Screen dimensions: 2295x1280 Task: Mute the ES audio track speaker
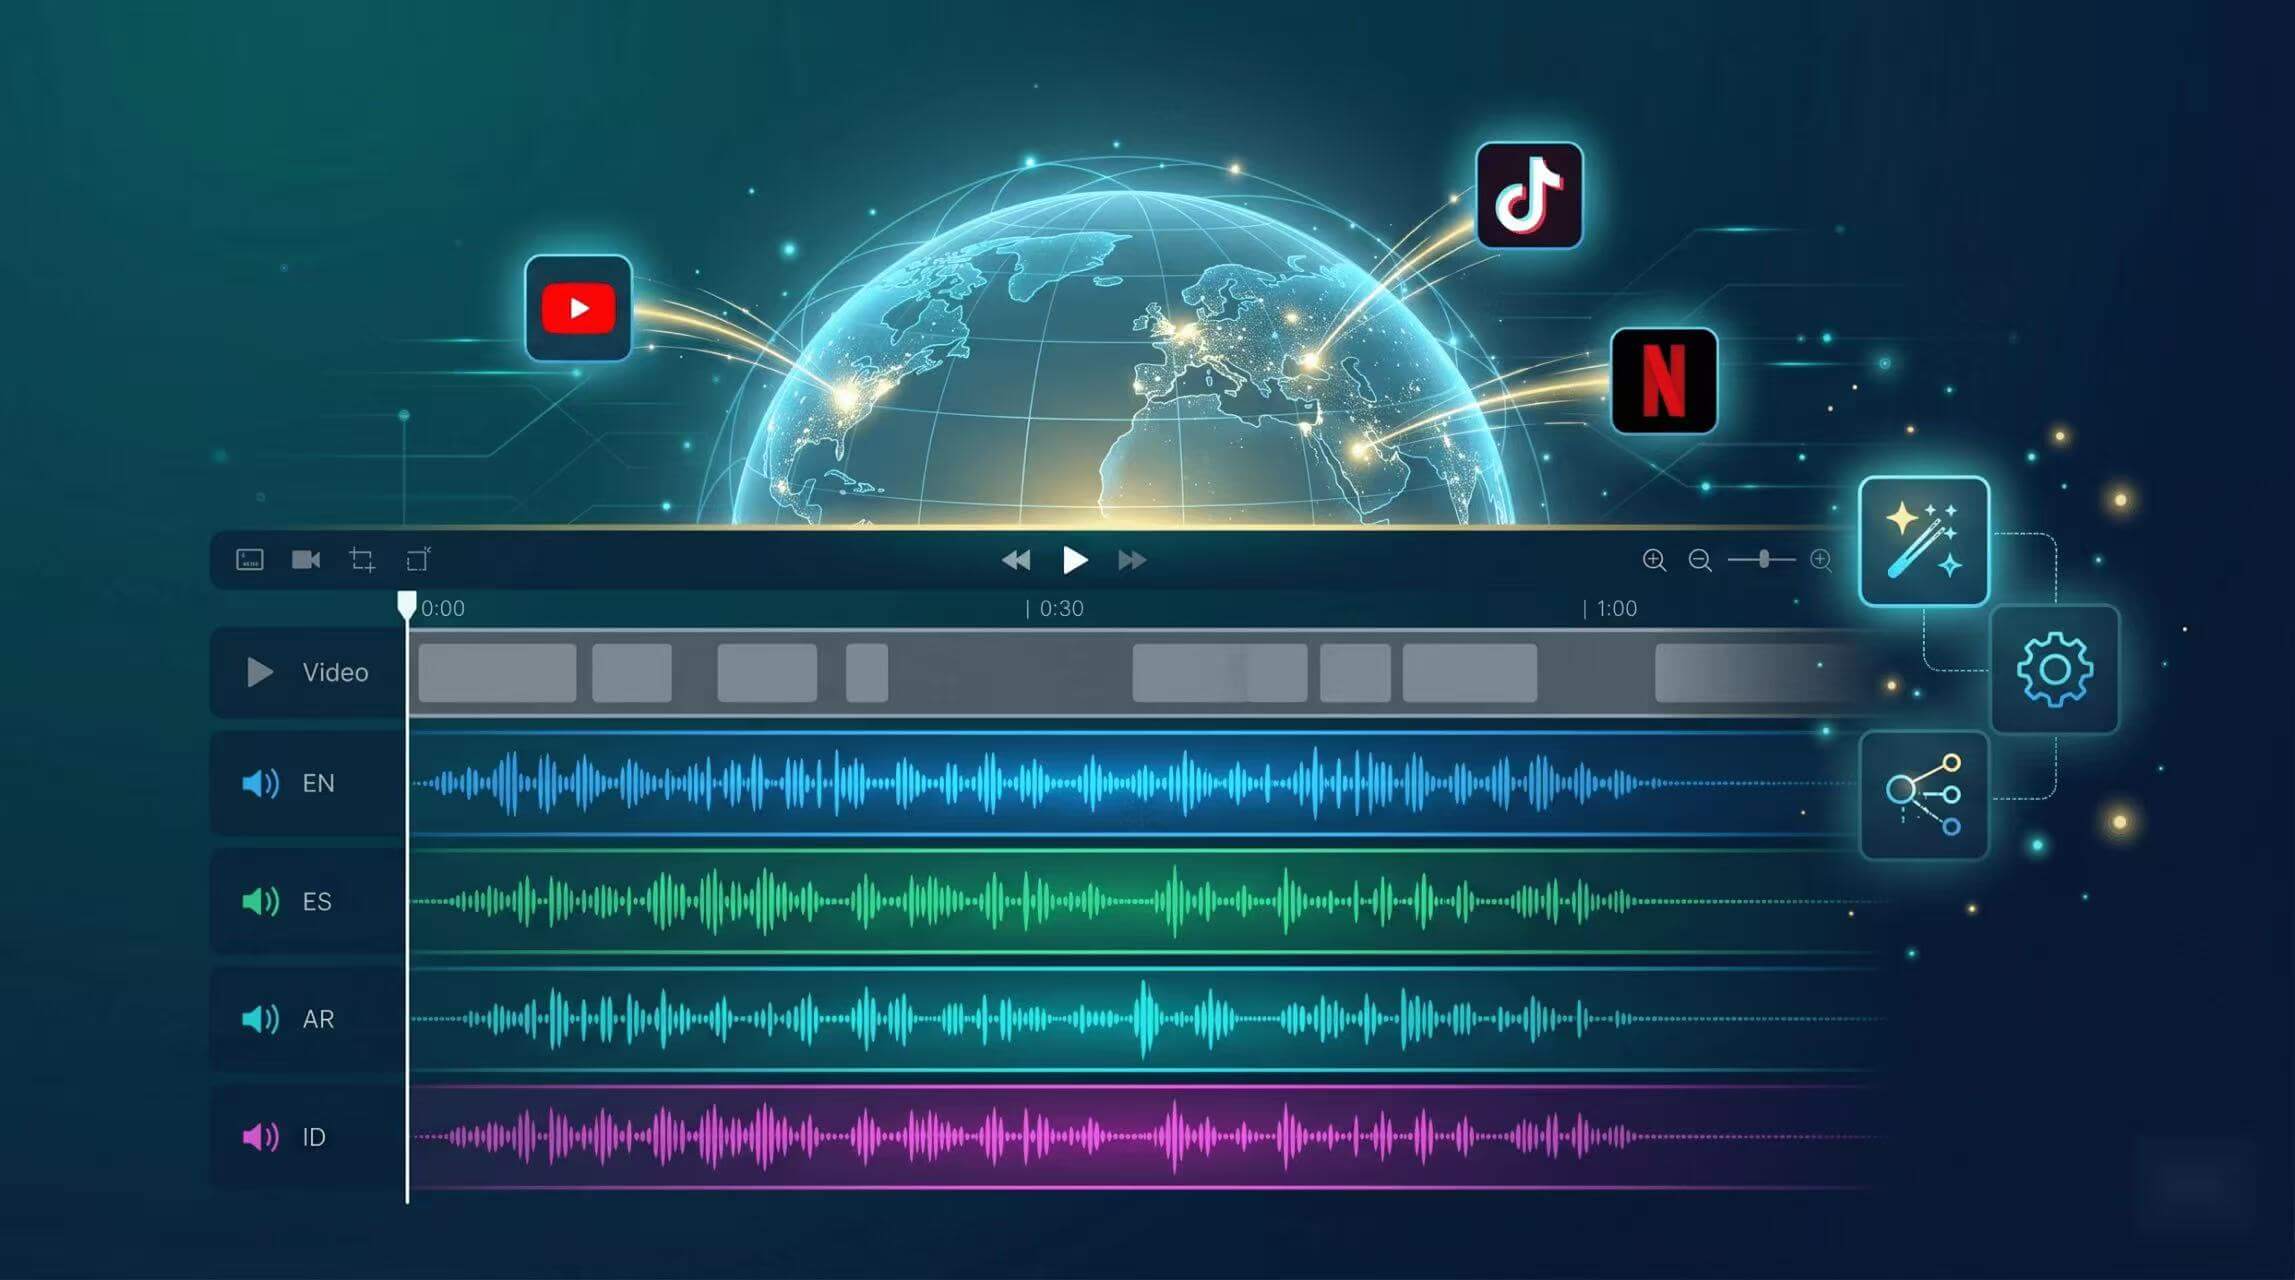260,901
